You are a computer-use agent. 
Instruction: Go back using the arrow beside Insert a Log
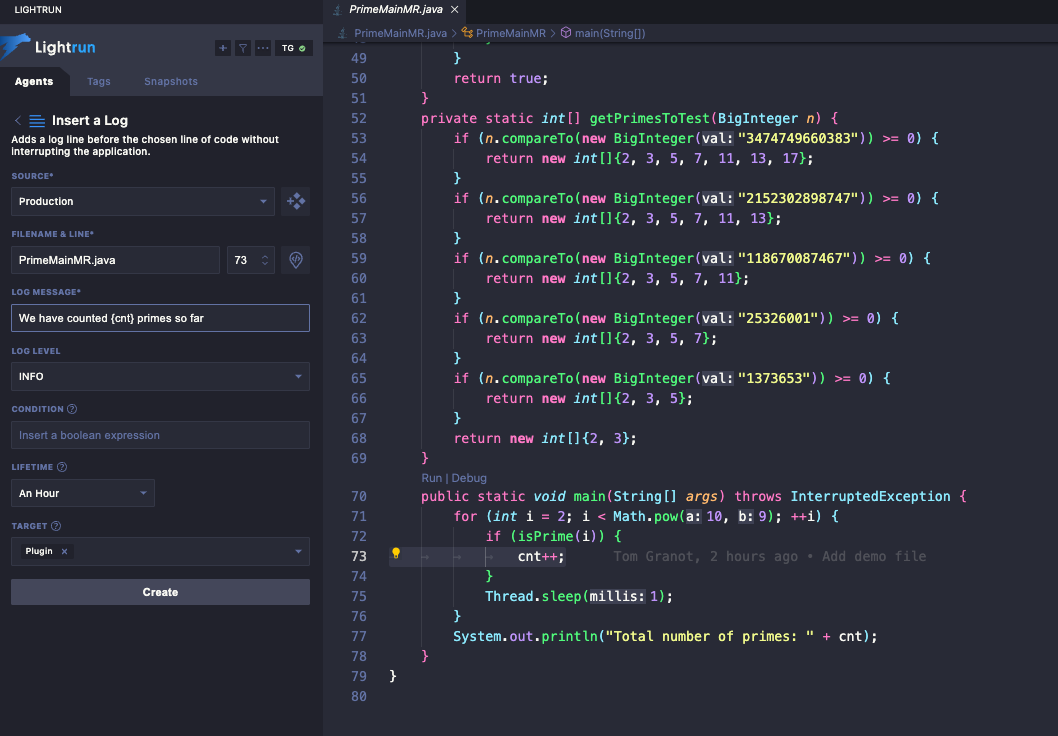[18, 121]
